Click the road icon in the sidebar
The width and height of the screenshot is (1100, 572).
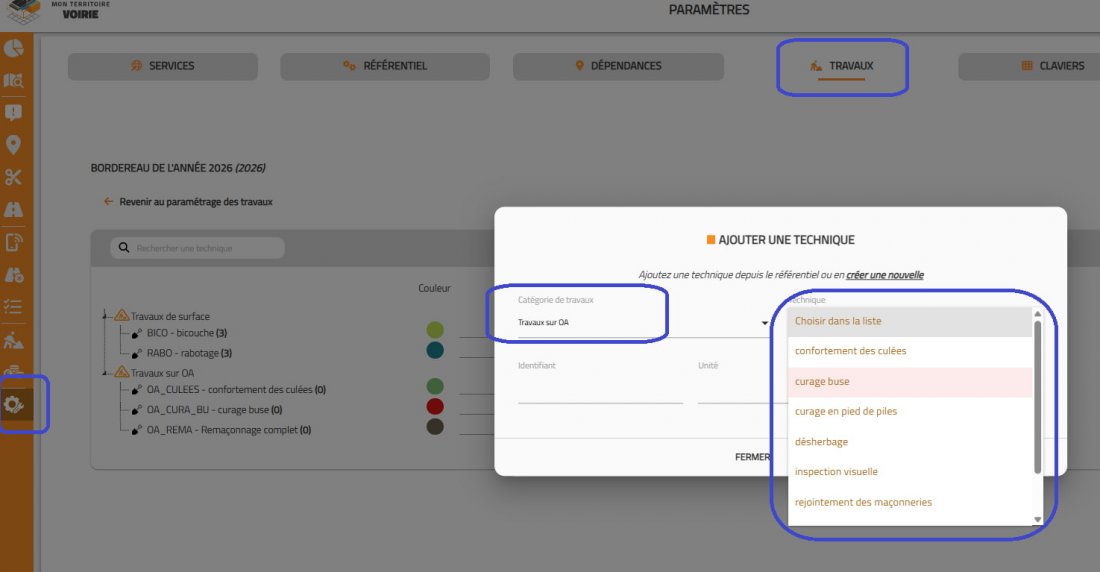[x=14, y=210]
